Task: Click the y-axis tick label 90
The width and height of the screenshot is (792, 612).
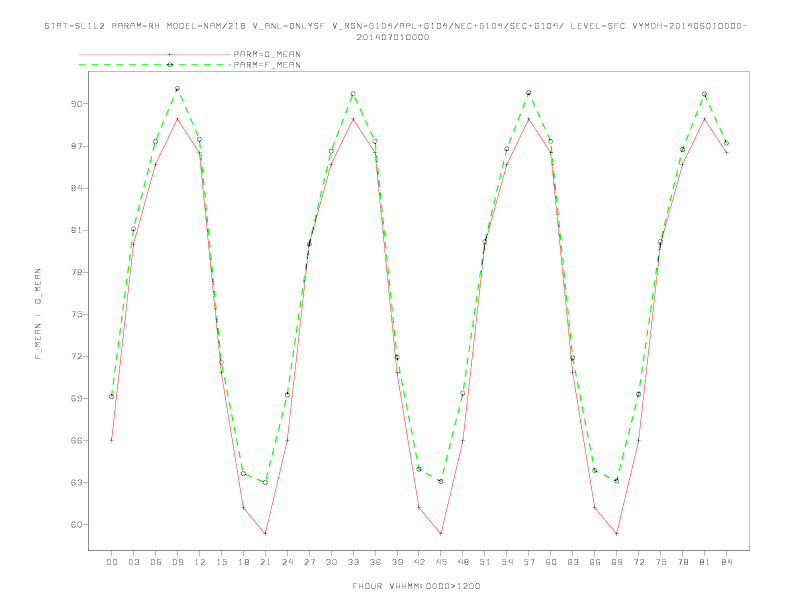Action: [76, 104]
